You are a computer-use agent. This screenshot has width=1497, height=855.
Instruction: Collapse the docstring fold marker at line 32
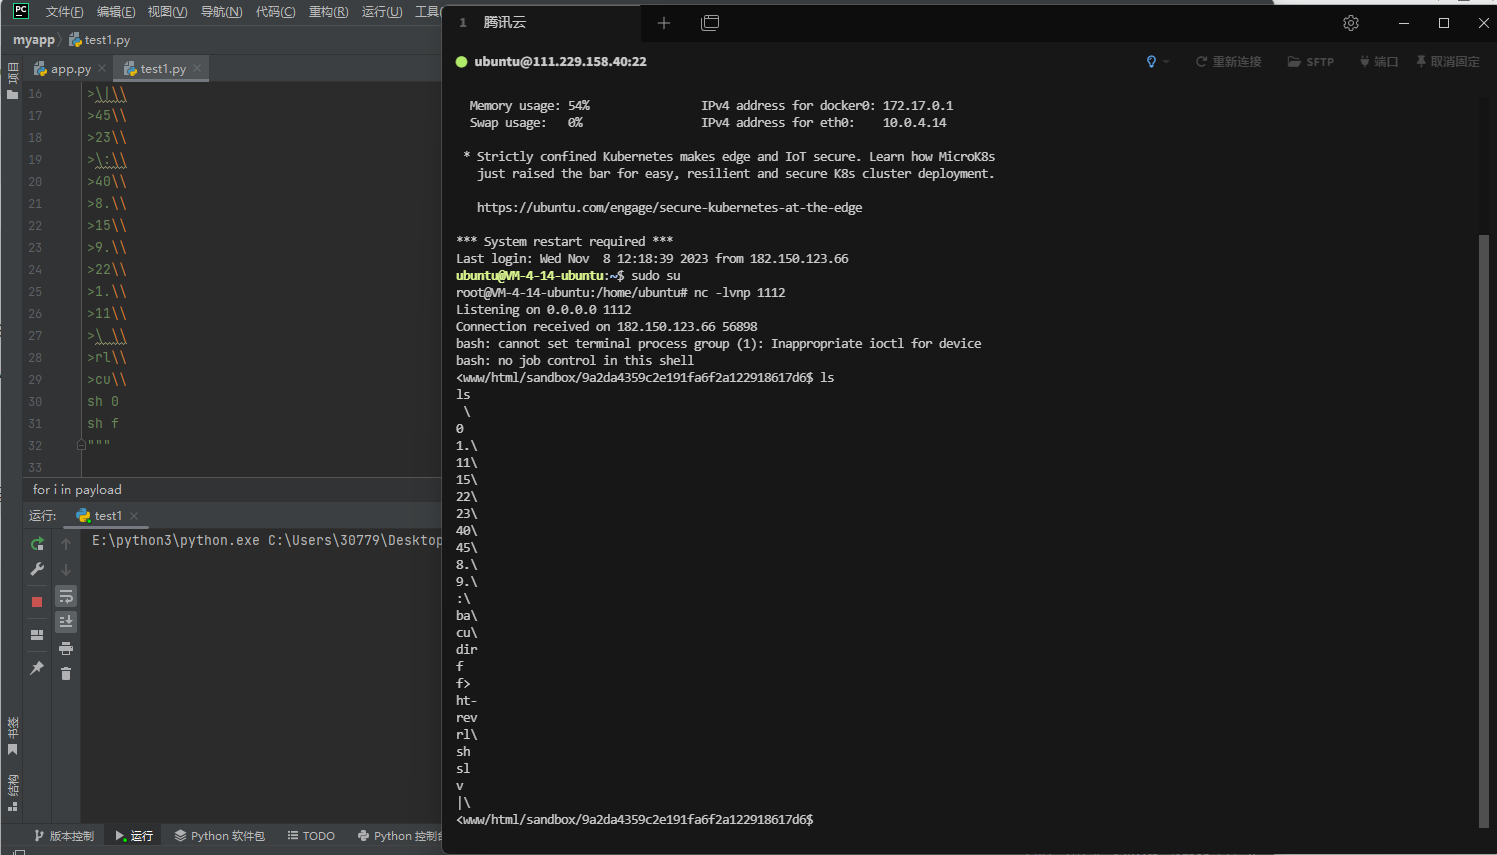click(81, 445)
